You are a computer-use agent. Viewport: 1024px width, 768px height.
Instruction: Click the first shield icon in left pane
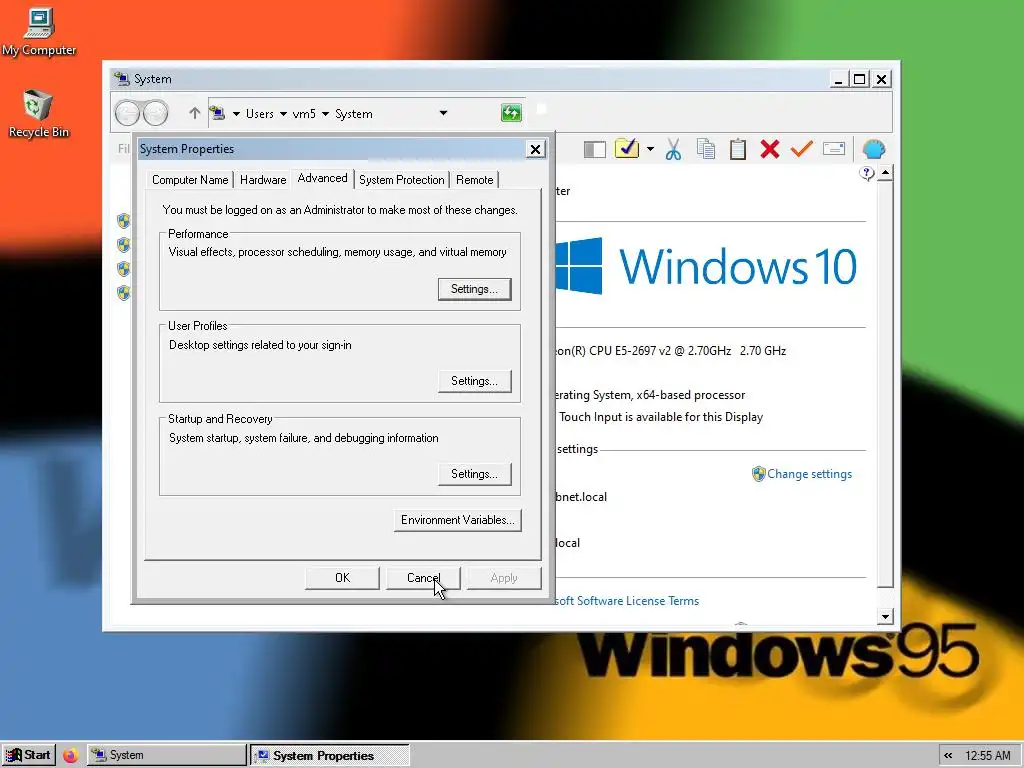tap(123, 221)
